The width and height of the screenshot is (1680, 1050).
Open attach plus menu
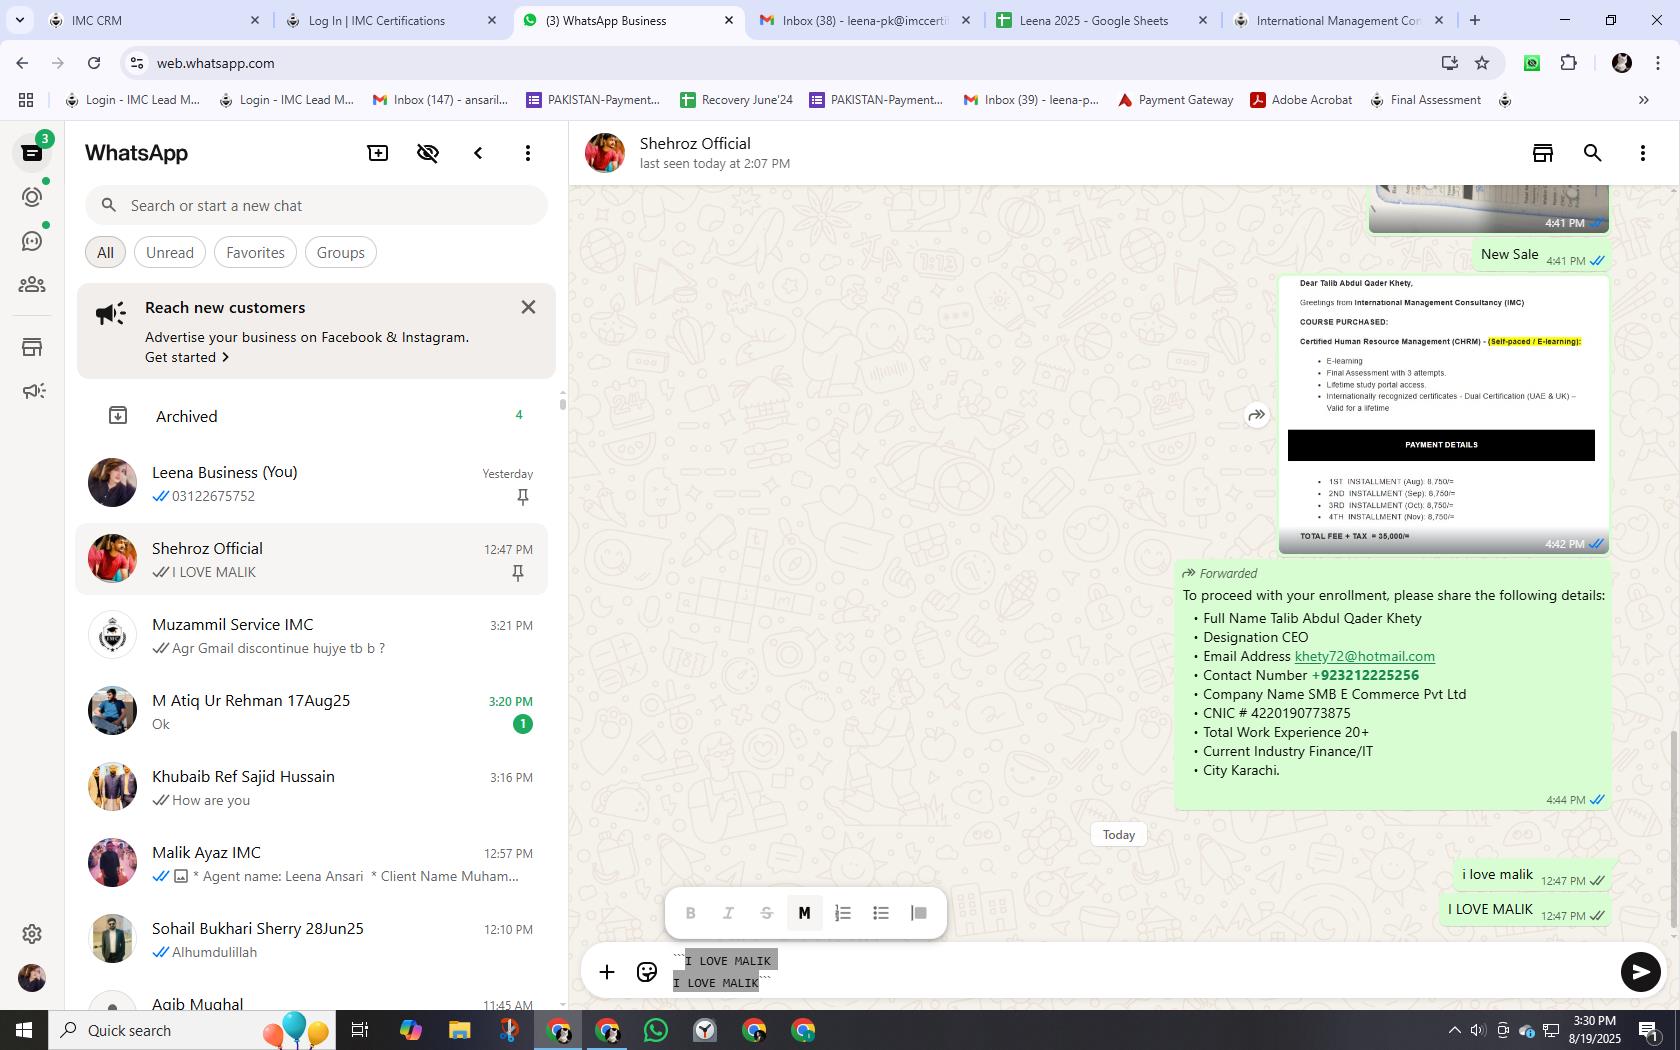(x=607, y=971)
